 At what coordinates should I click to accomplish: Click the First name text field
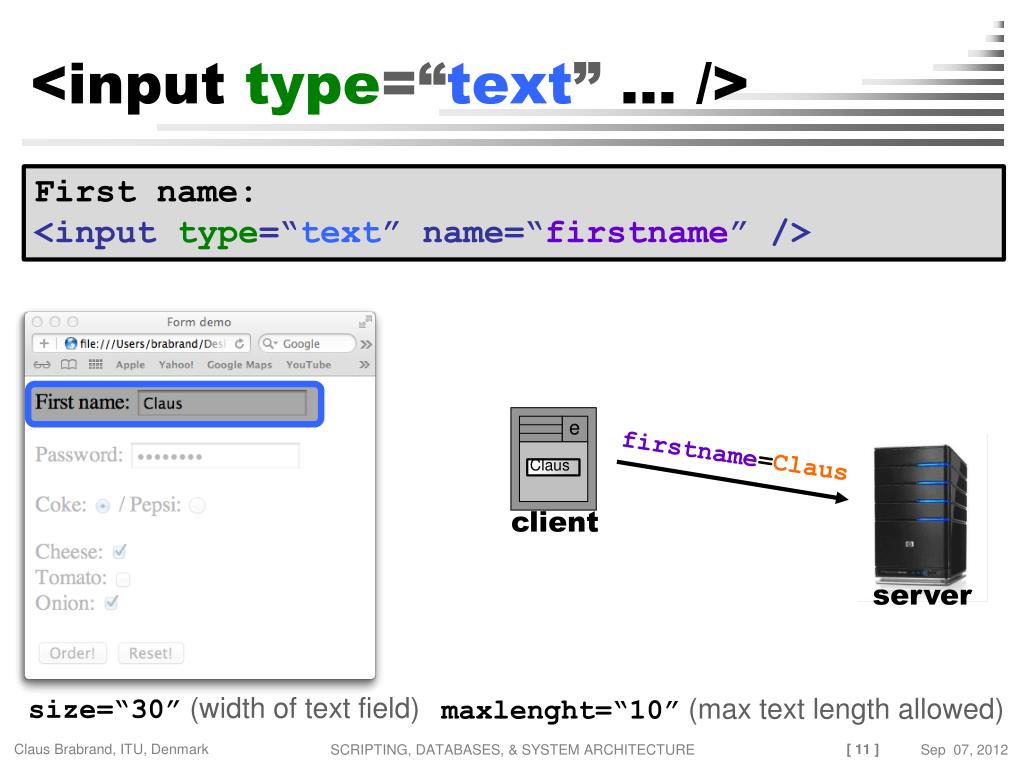222,403
